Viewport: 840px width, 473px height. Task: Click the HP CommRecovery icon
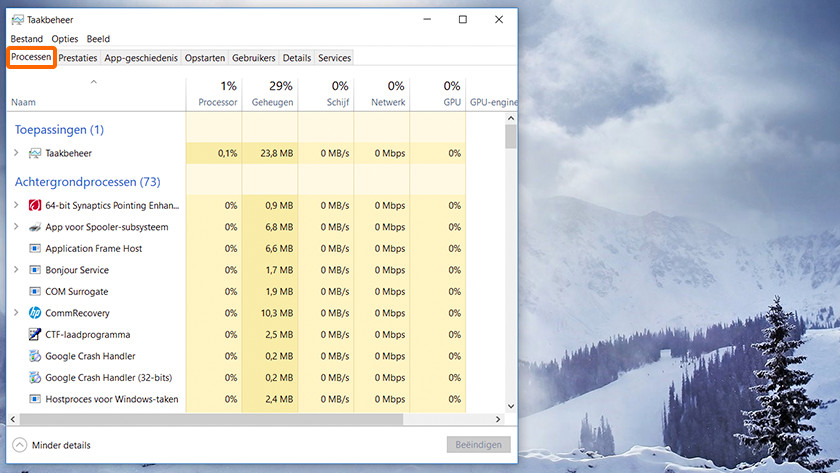(x=35, y=313)
